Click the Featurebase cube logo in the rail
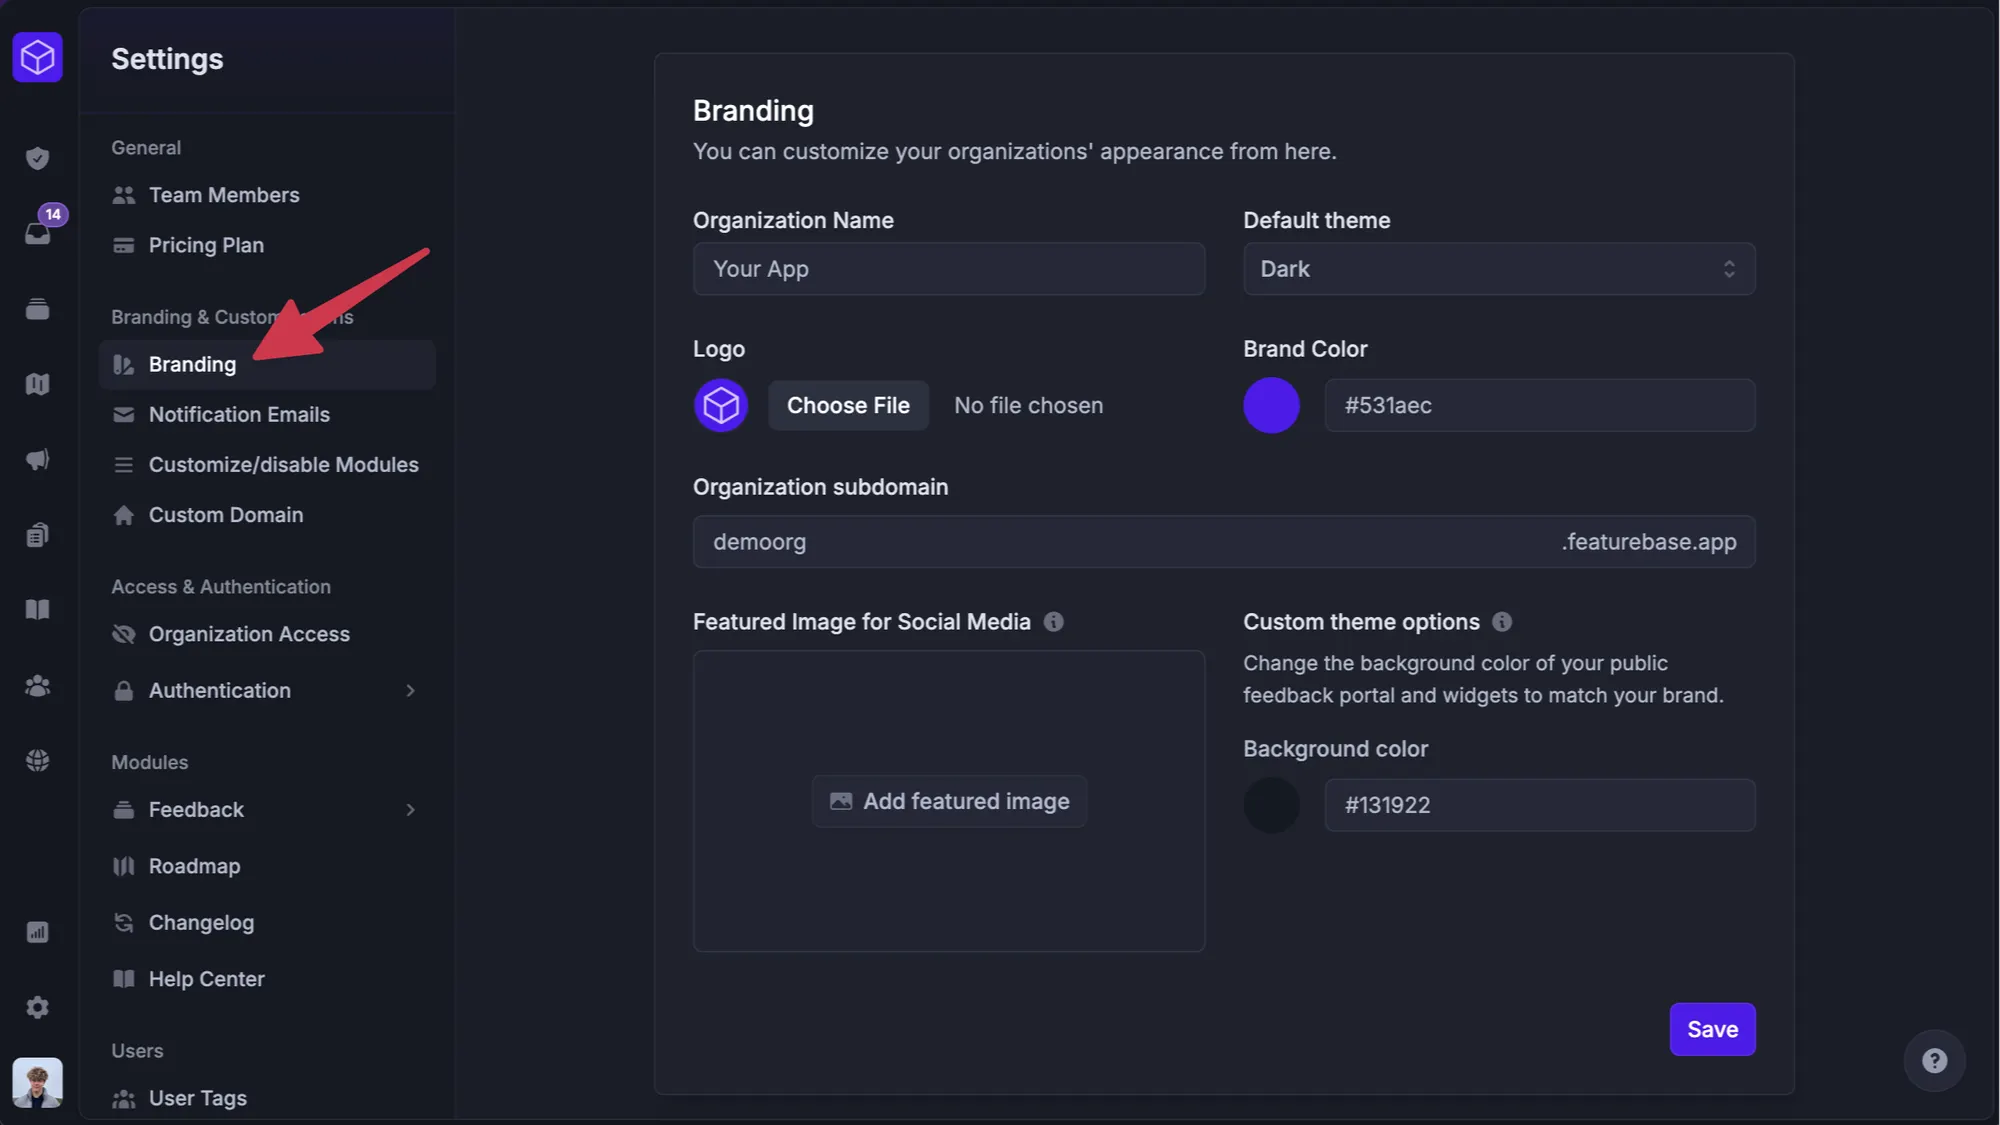The width and height of the screenshot is (2000, 1125). pyautogui.click(x=37, y=57)
